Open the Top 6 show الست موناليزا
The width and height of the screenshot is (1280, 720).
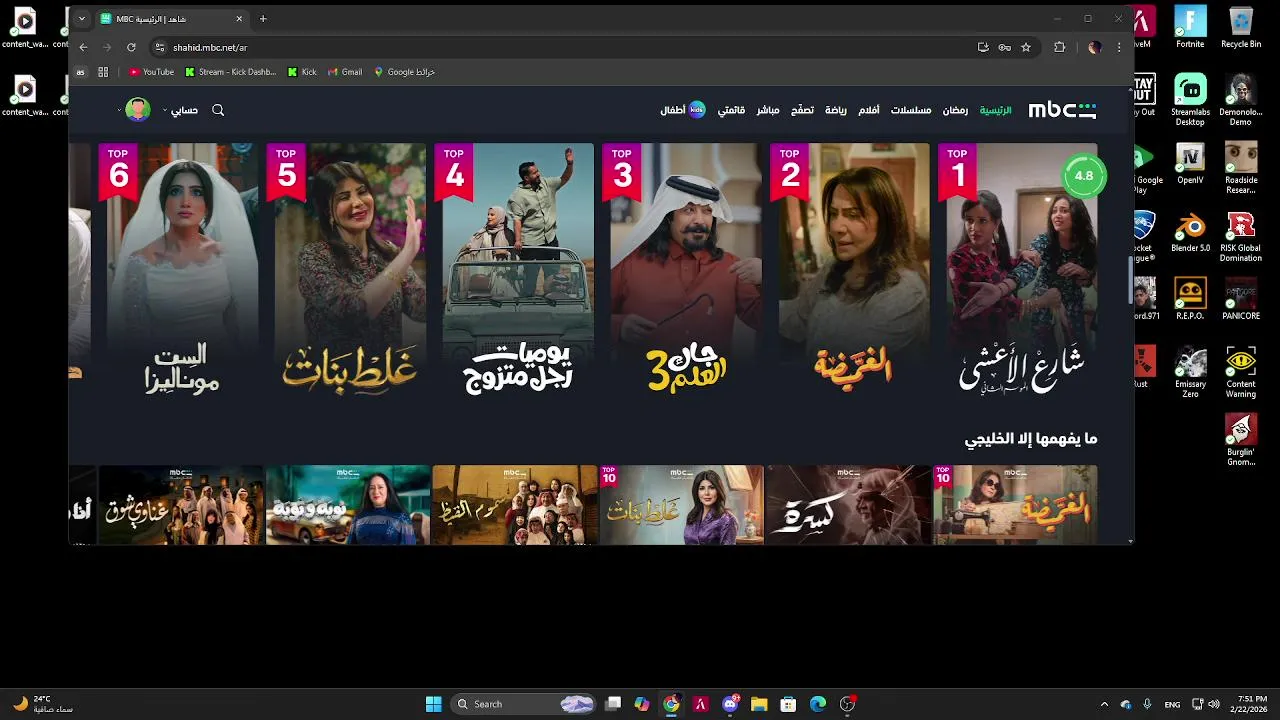coord(178,270)
